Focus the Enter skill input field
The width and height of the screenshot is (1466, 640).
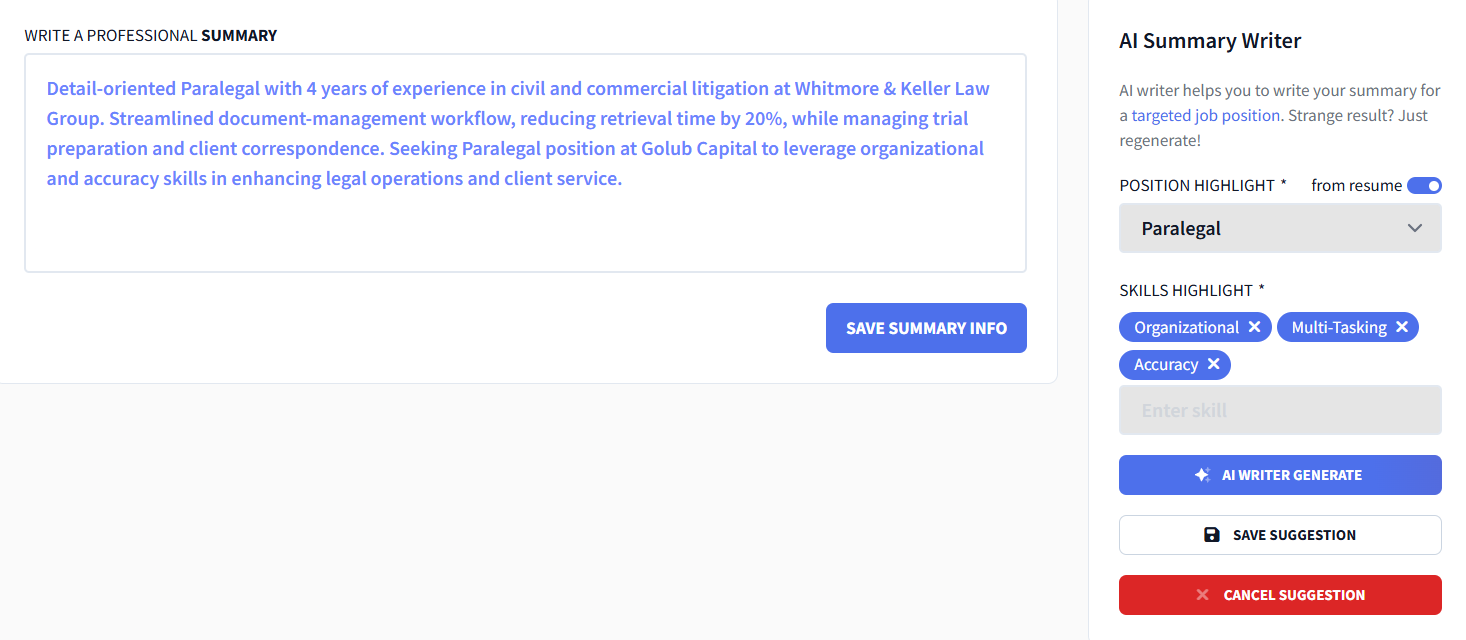1280,410
